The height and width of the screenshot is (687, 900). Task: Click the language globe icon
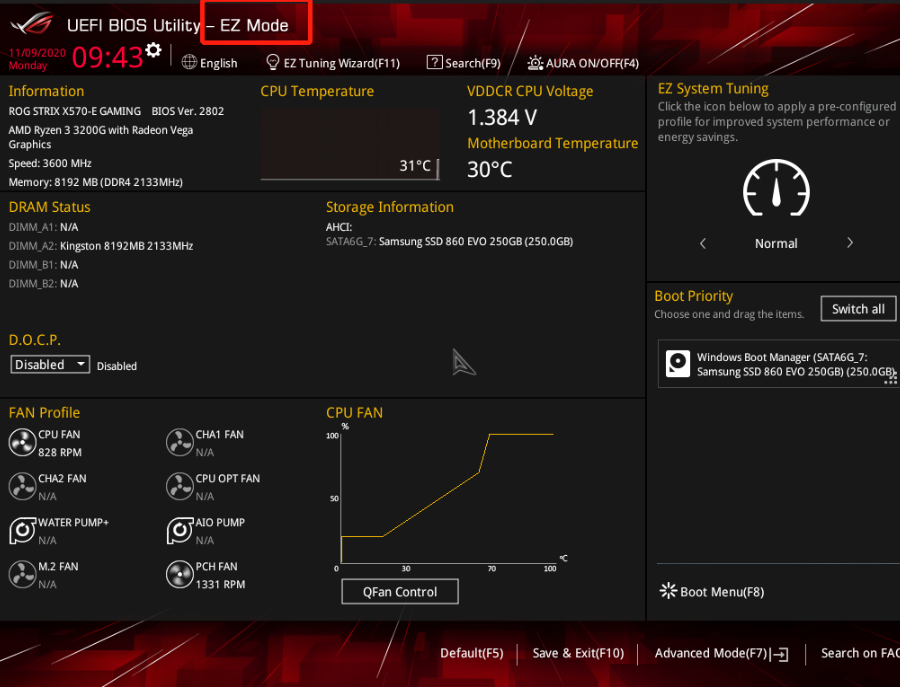[x=189, y=62]
